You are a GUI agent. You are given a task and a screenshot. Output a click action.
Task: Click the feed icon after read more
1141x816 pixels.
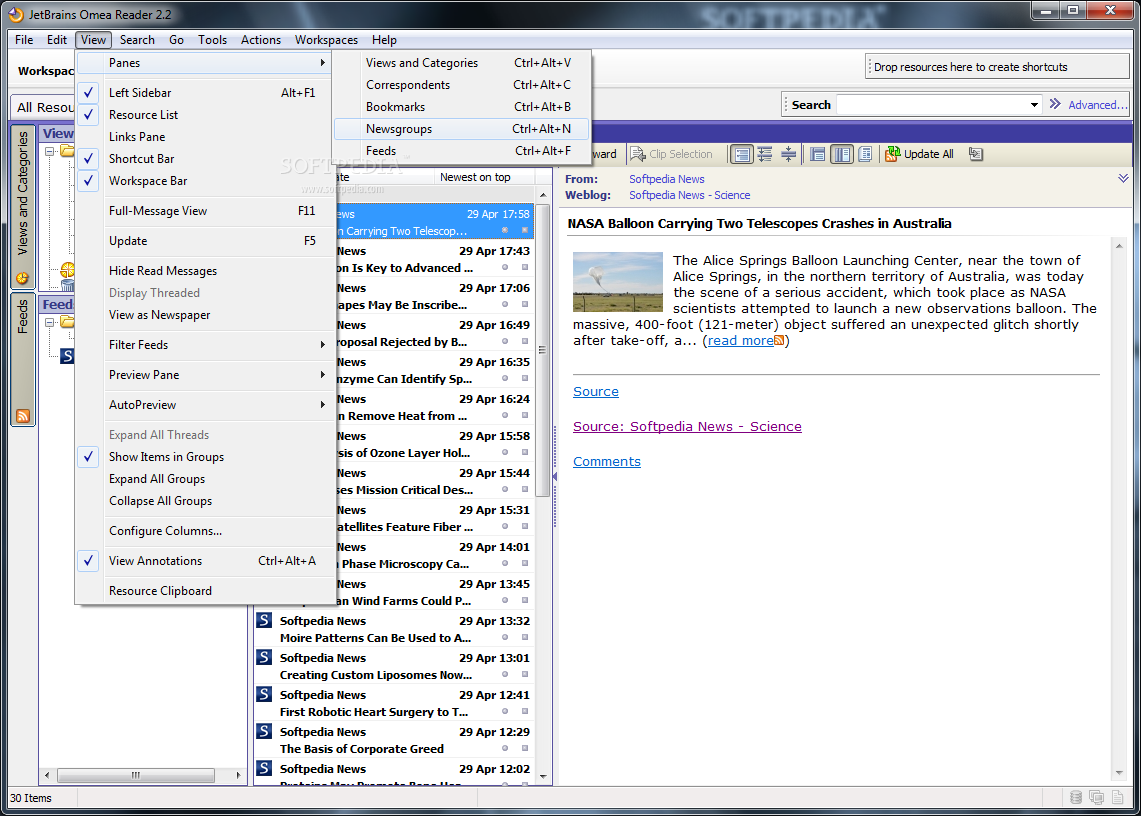779,341
